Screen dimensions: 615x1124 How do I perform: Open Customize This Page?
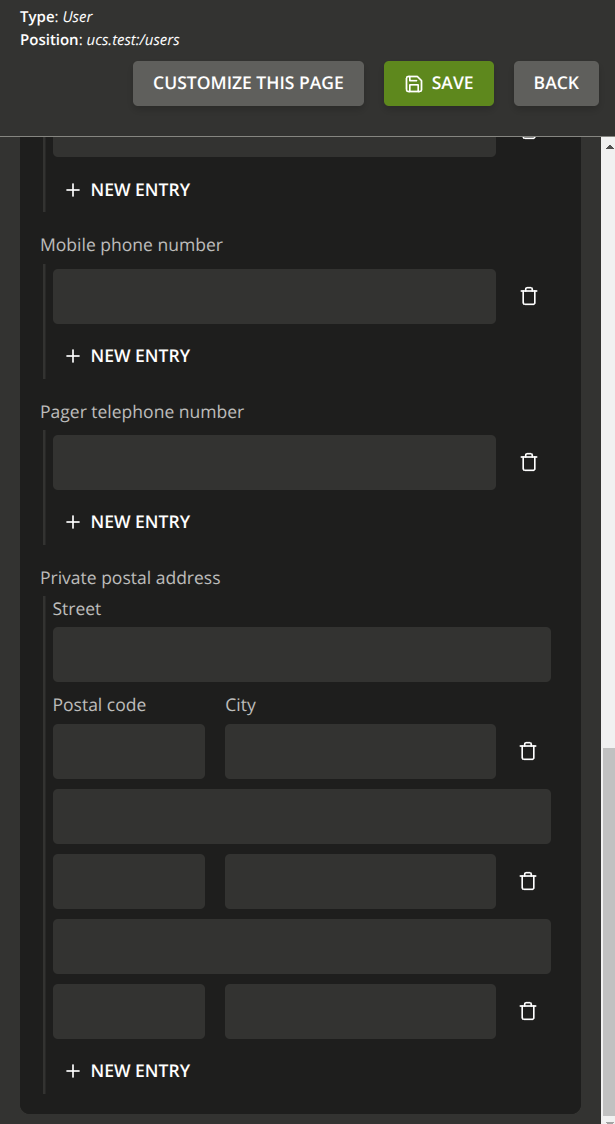pos(248,83)
